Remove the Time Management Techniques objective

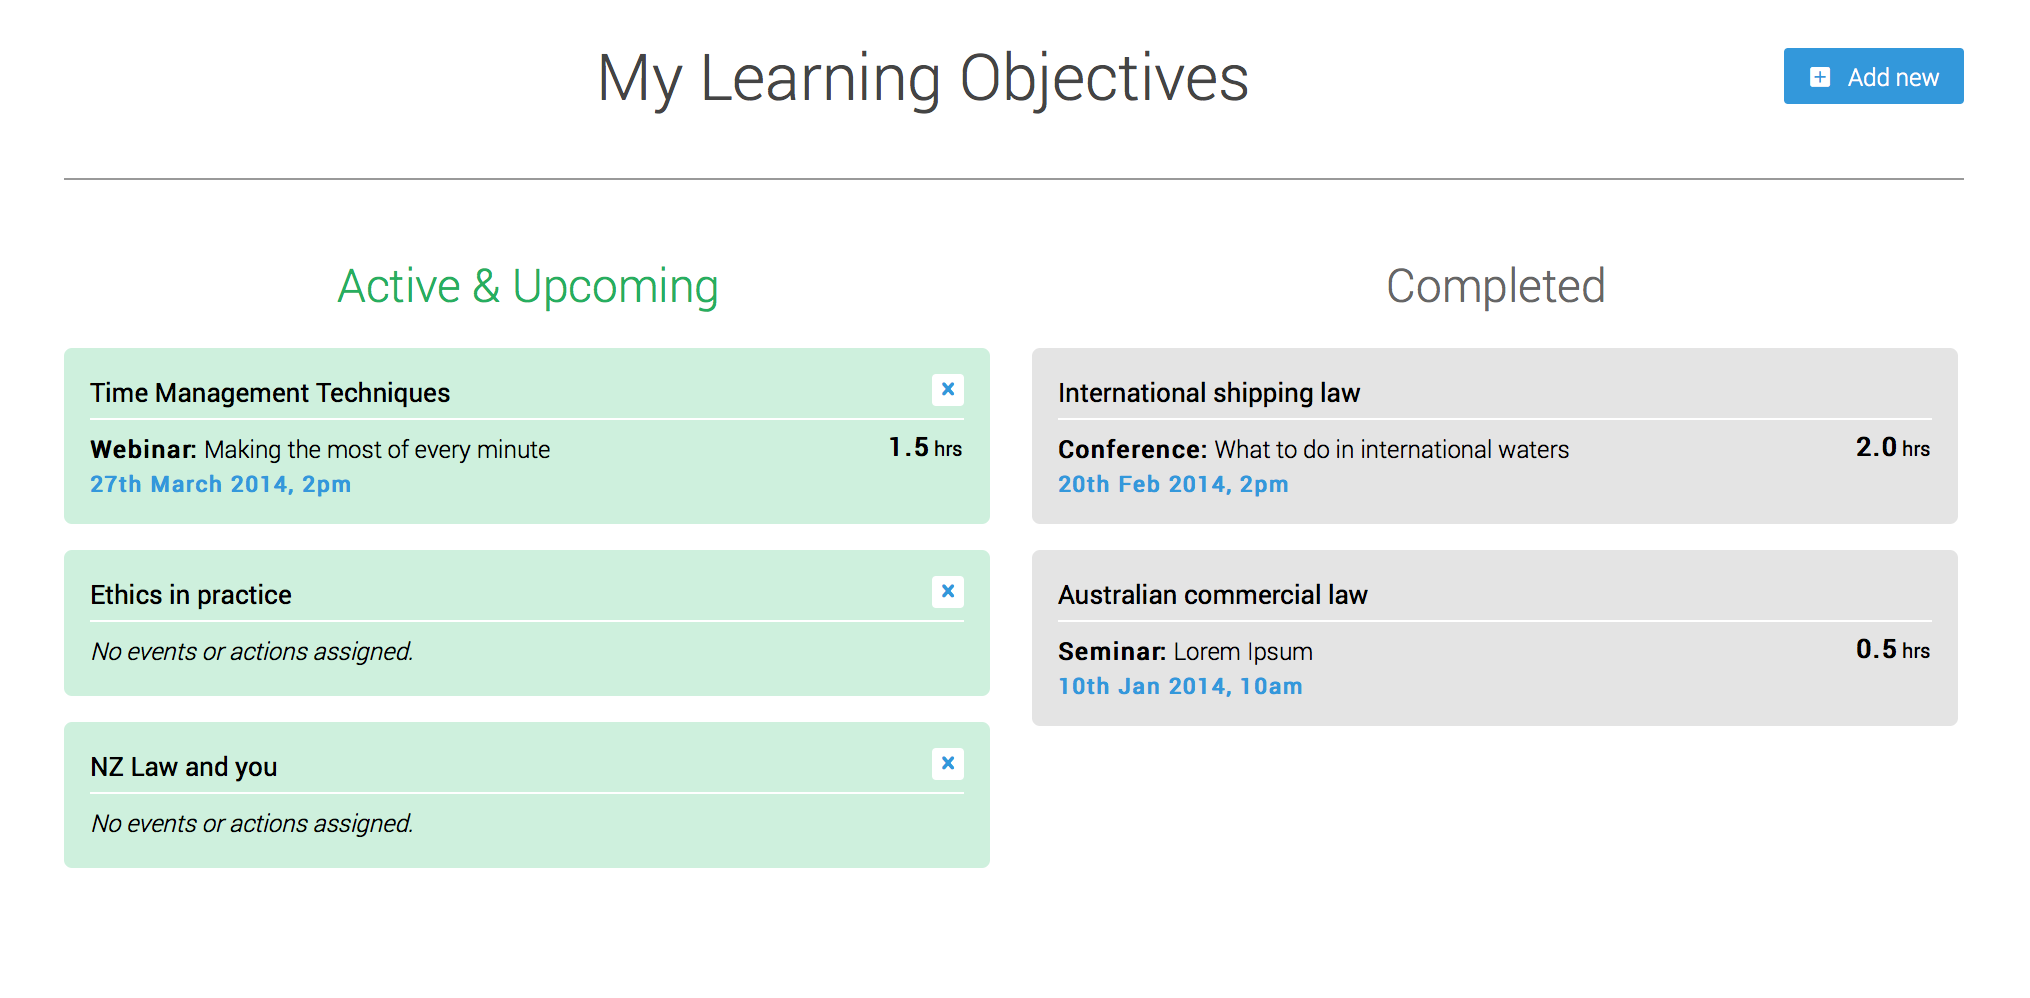coord(948,389)
